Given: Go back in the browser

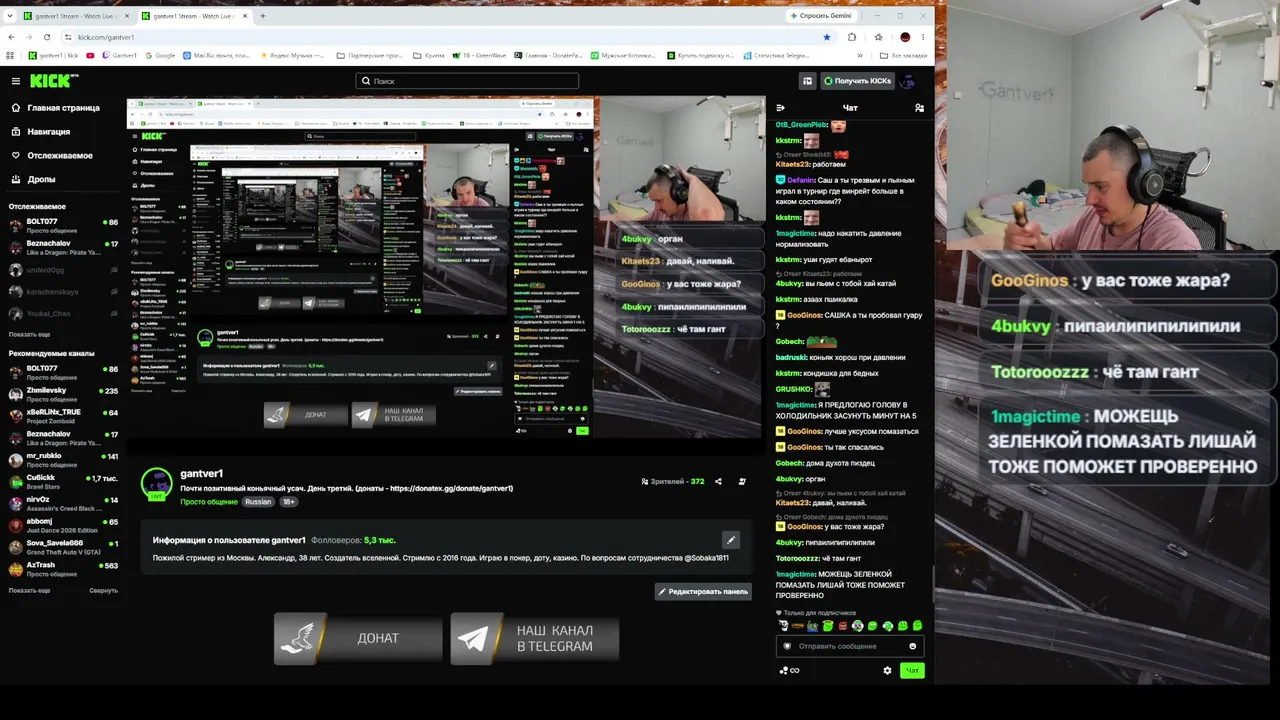Looking at the screenshot, I should (10, 37).
